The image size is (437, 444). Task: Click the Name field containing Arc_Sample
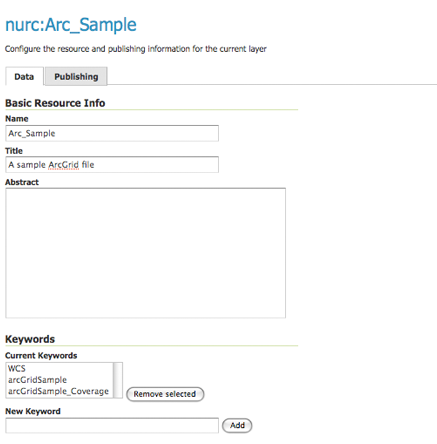tap(112, 133)
